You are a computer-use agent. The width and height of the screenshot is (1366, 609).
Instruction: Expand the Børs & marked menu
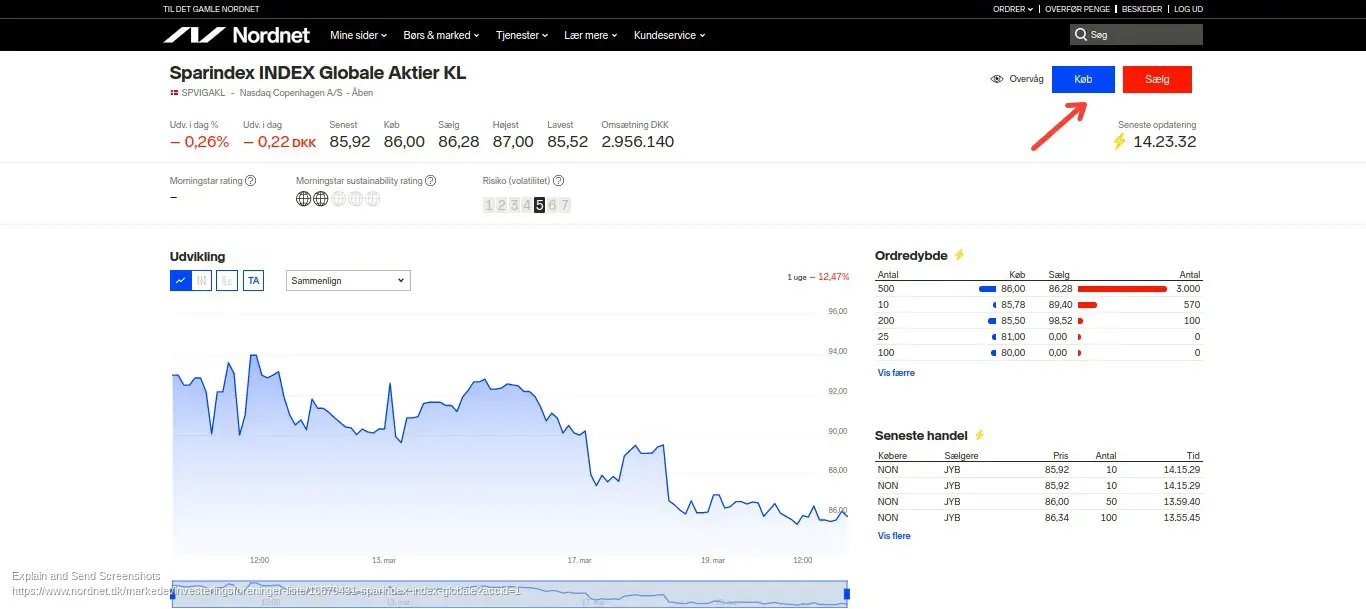point(441,35)
